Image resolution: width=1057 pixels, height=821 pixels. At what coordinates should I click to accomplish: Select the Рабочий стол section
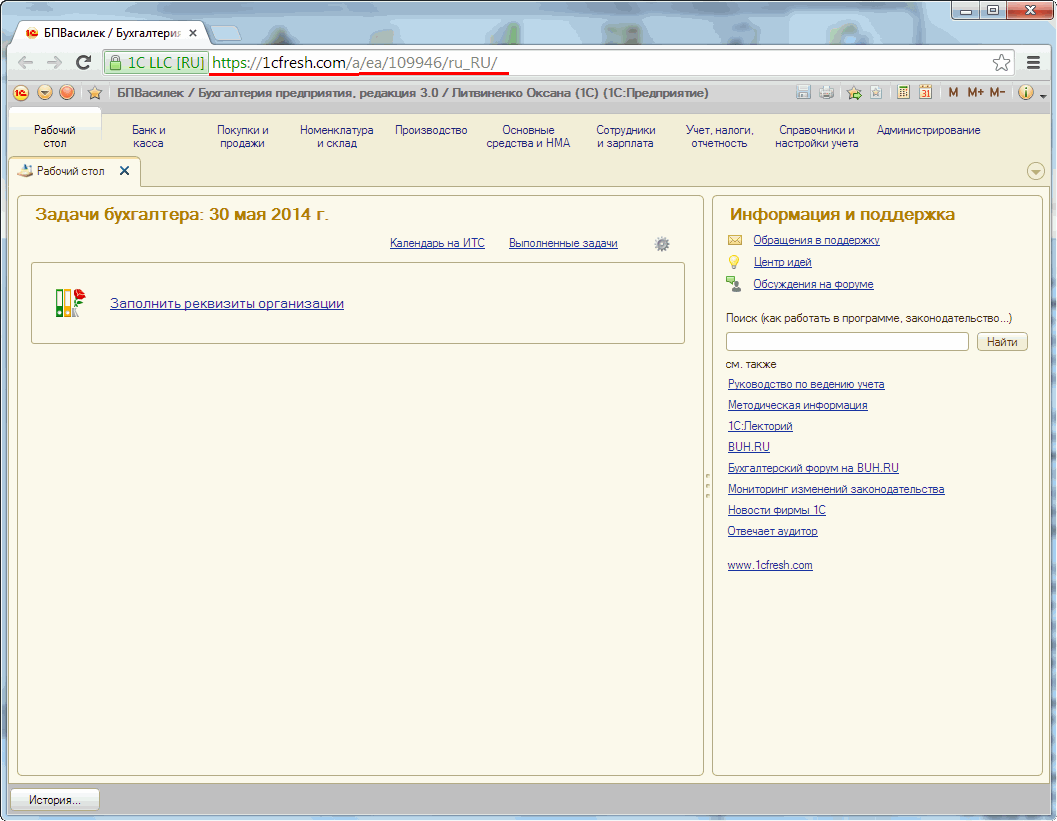tap(55, 136)
